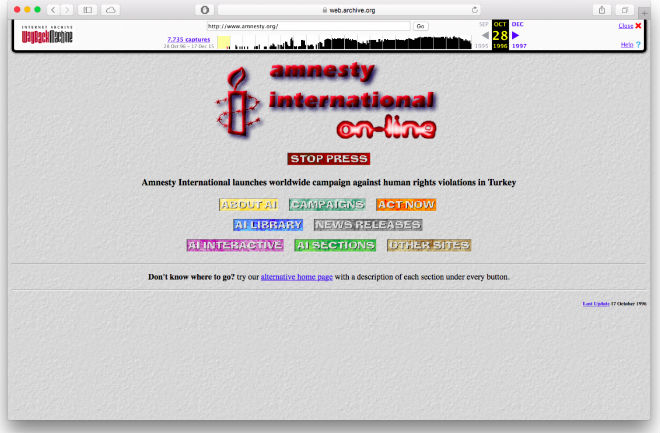The height and width of the screenshot is (433, 660).
Task: Go to previous capture with left arrow
Action: [x=485, y=35]
